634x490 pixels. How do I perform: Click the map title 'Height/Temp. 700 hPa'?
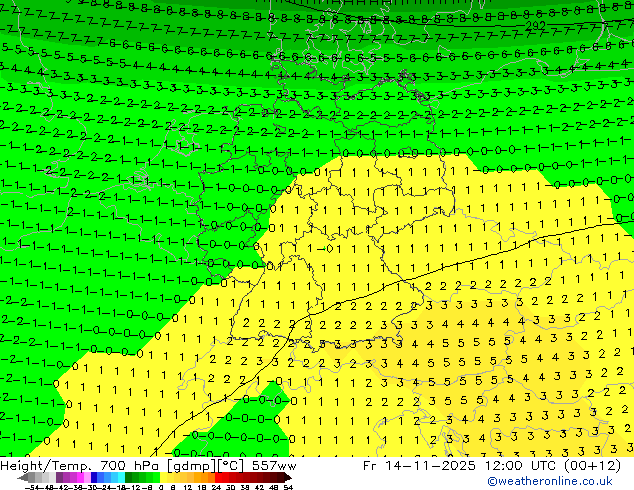tap(80, 466)
